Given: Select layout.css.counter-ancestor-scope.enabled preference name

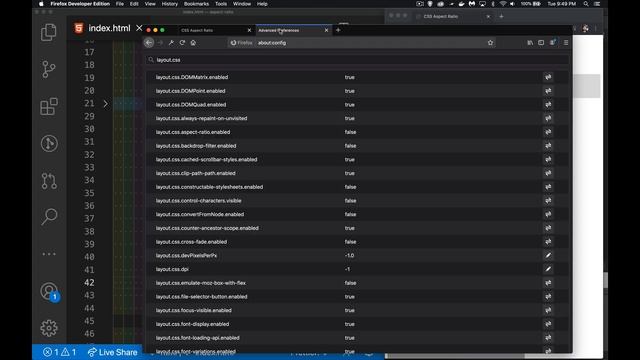Looking at the screenshot, I should click(207, 228).
